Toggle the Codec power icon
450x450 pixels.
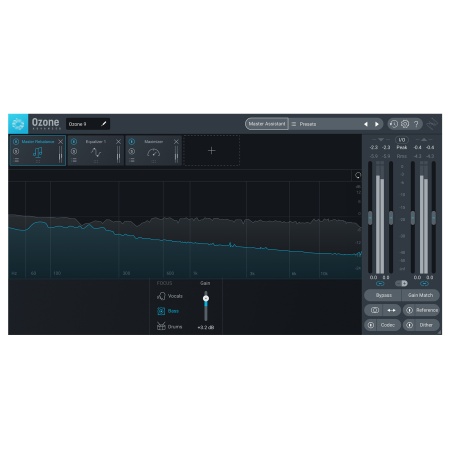(x=371, y=325)
